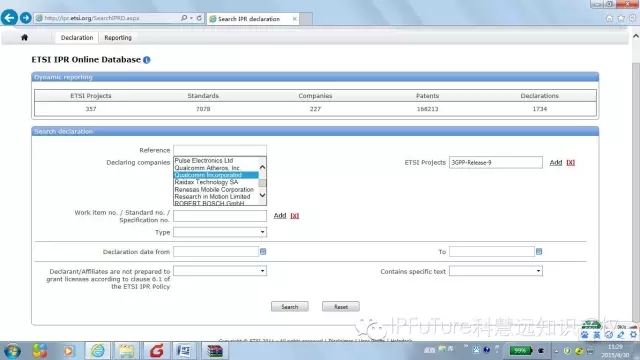Open media player icon in taskbar

click(69, 351)
